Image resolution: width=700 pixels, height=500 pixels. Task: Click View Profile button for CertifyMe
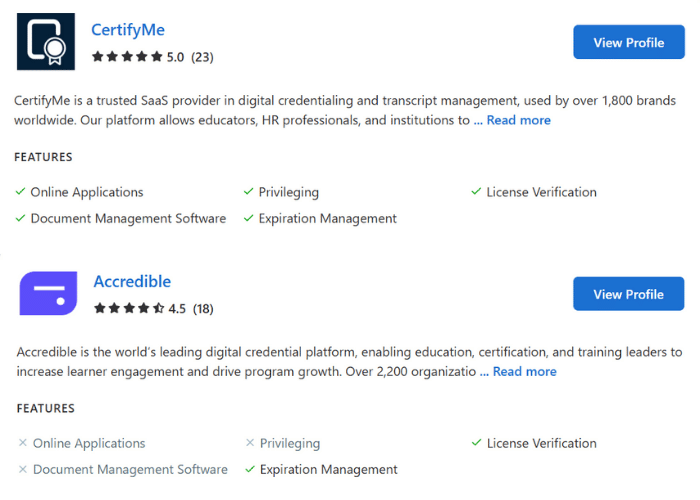(x=628, y=43)
